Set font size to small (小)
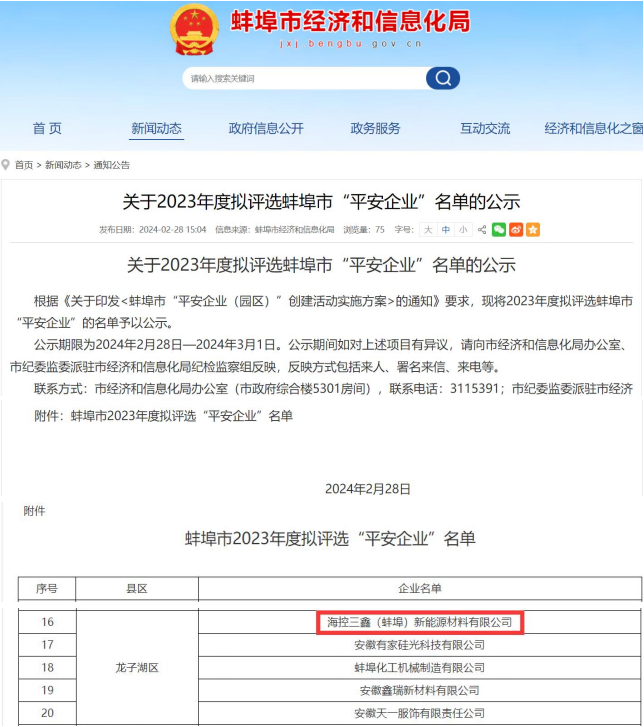The height and width of the screenshot is (727, 644). (462, 230)
